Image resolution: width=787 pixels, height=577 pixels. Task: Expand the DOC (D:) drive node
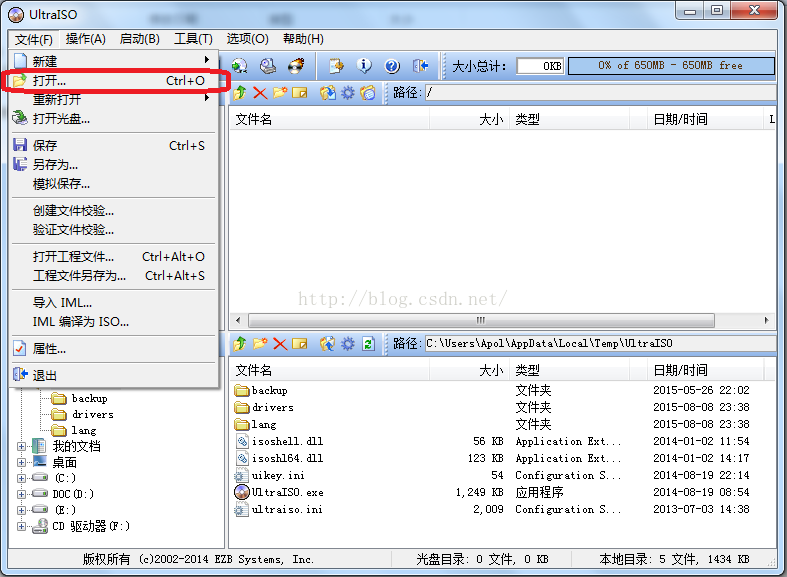(x=21, y=494)
